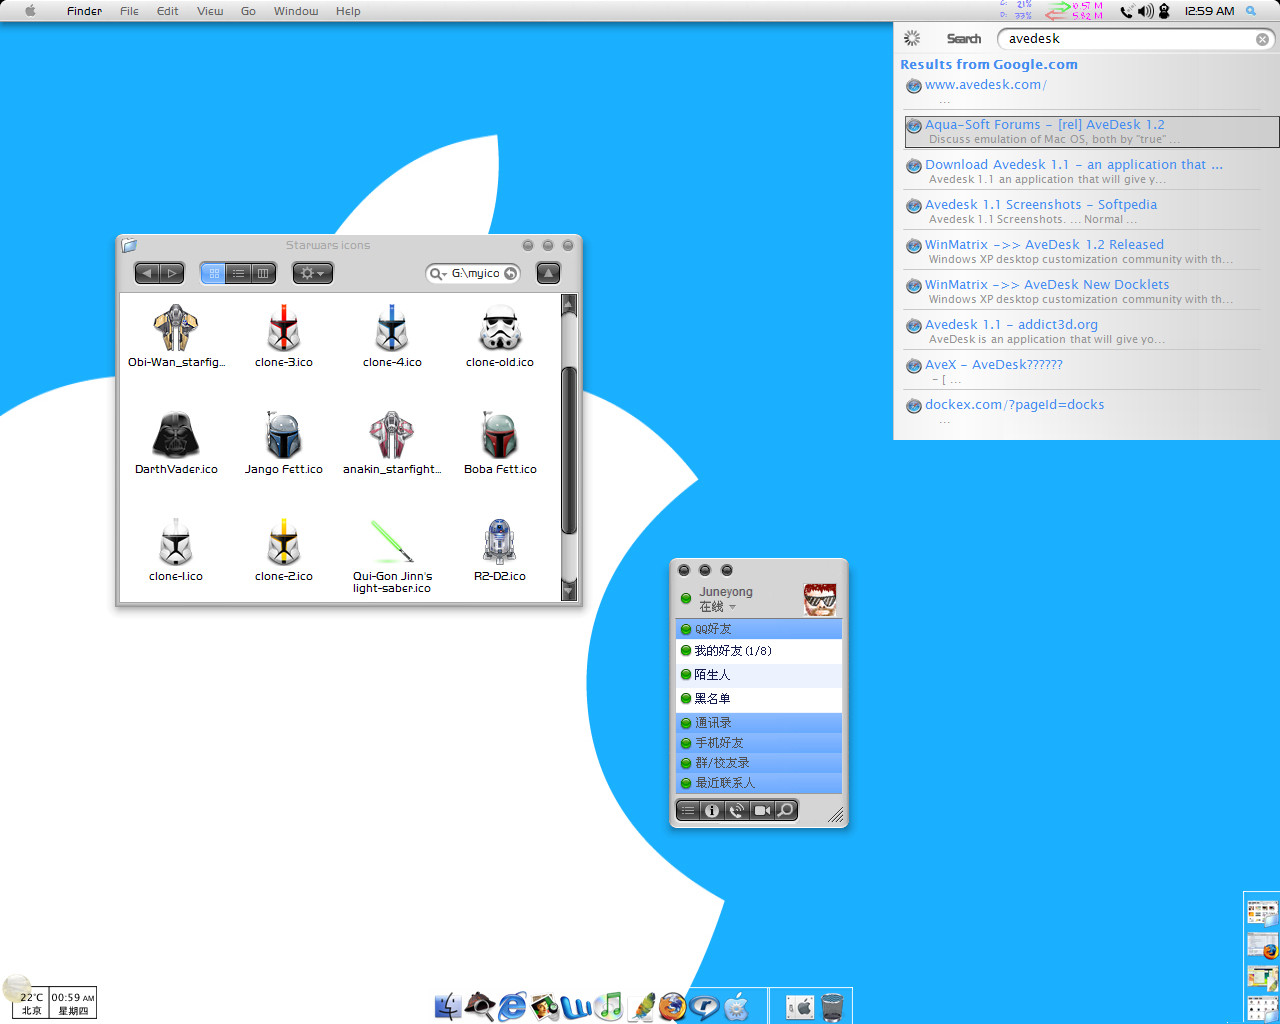The height and width of the screenshot is (1024, 1280).
Task: Switch Finder window to icon view
Action: [x=213, y=273]
